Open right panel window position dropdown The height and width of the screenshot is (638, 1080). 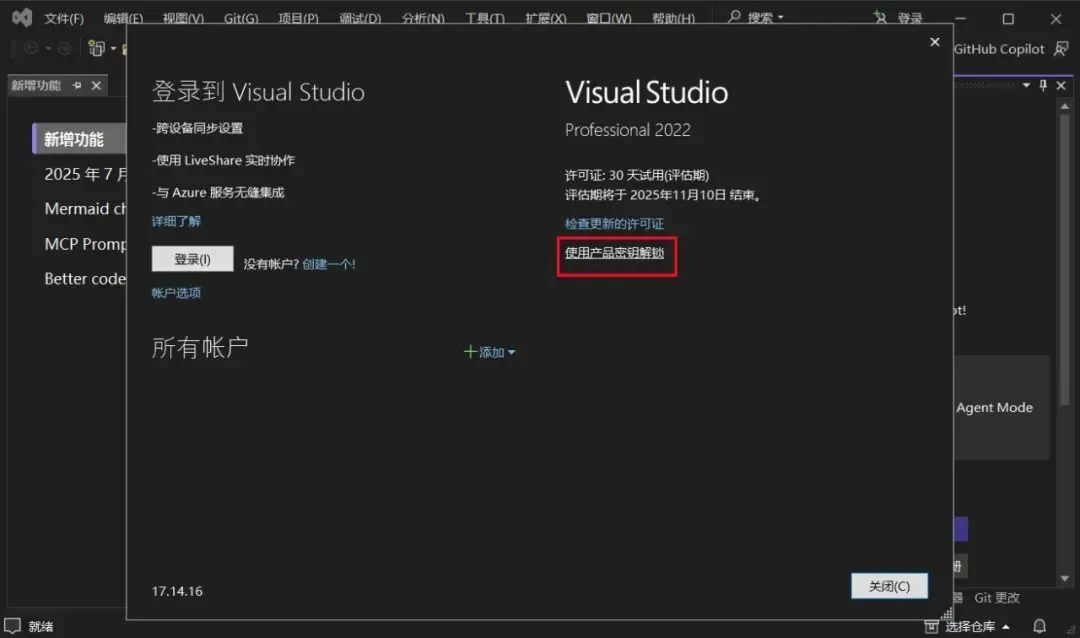[x=1026, y=85]
